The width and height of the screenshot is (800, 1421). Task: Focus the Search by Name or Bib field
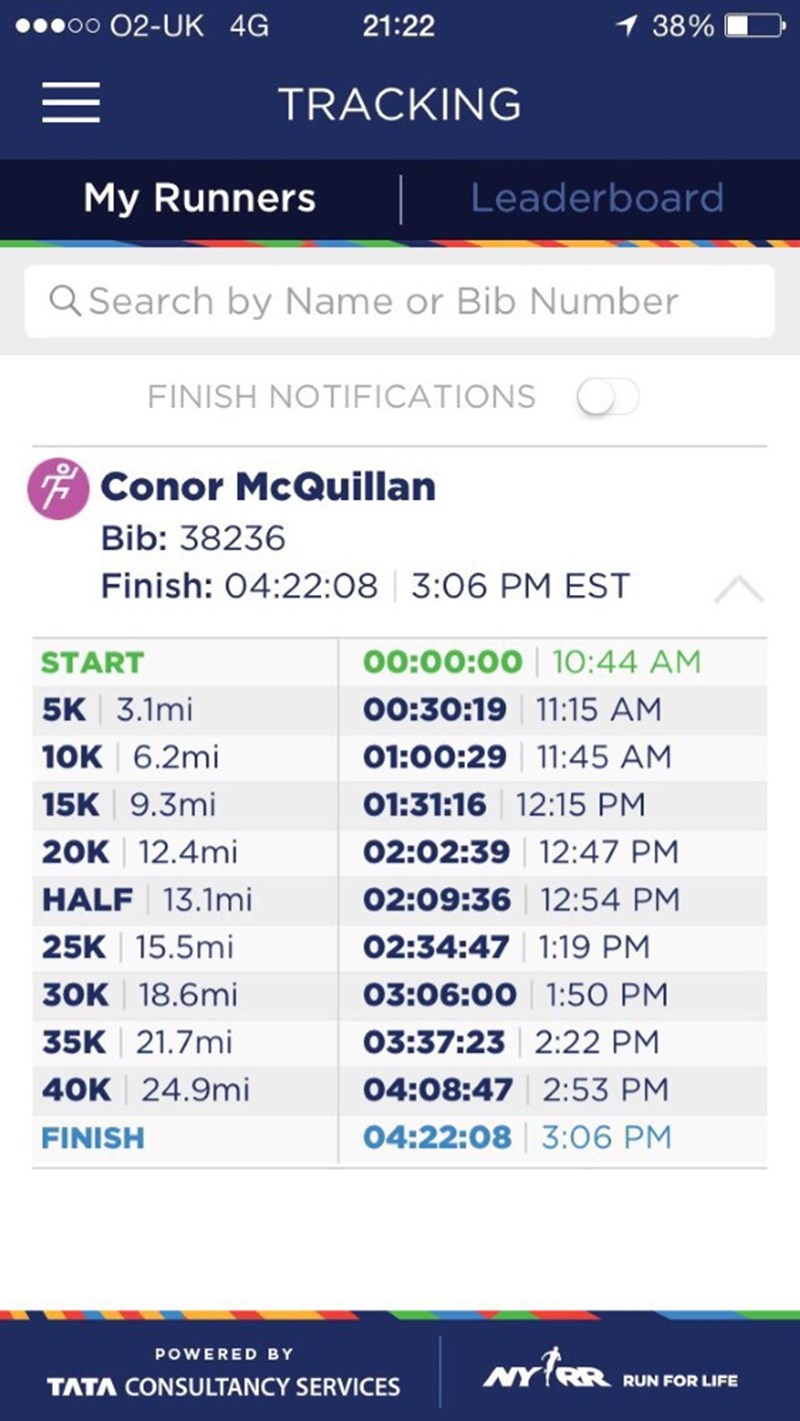point(400,300)
